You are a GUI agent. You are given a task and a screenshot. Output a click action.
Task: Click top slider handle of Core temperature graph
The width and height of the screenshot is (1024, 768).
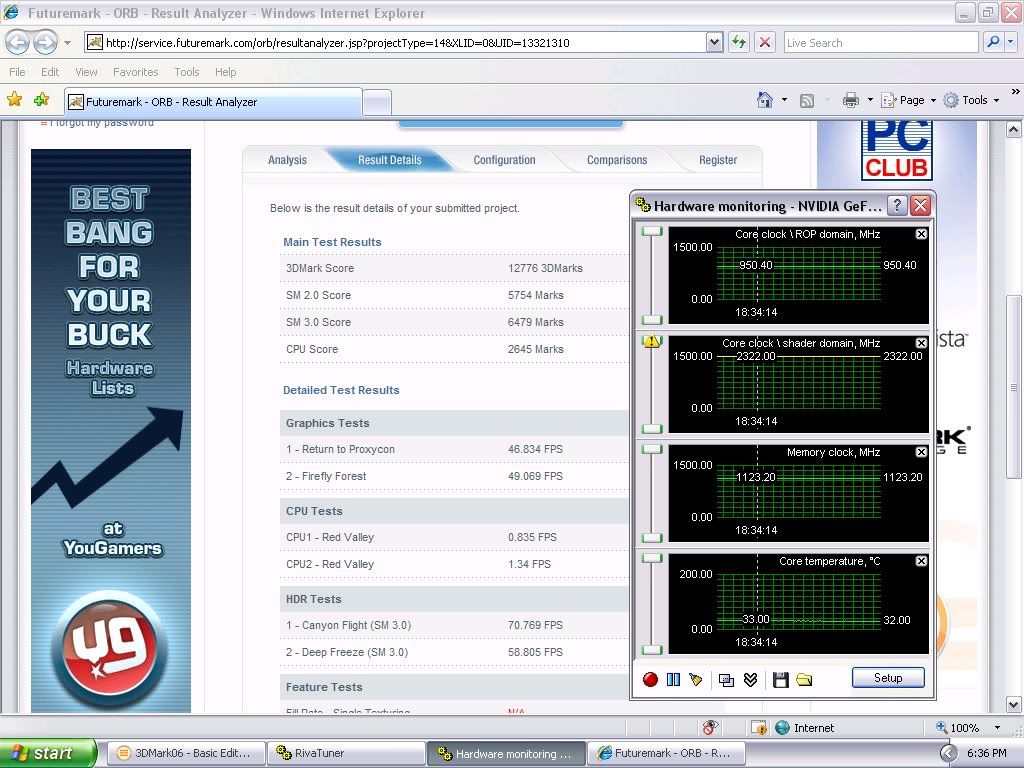pos(652,558)
